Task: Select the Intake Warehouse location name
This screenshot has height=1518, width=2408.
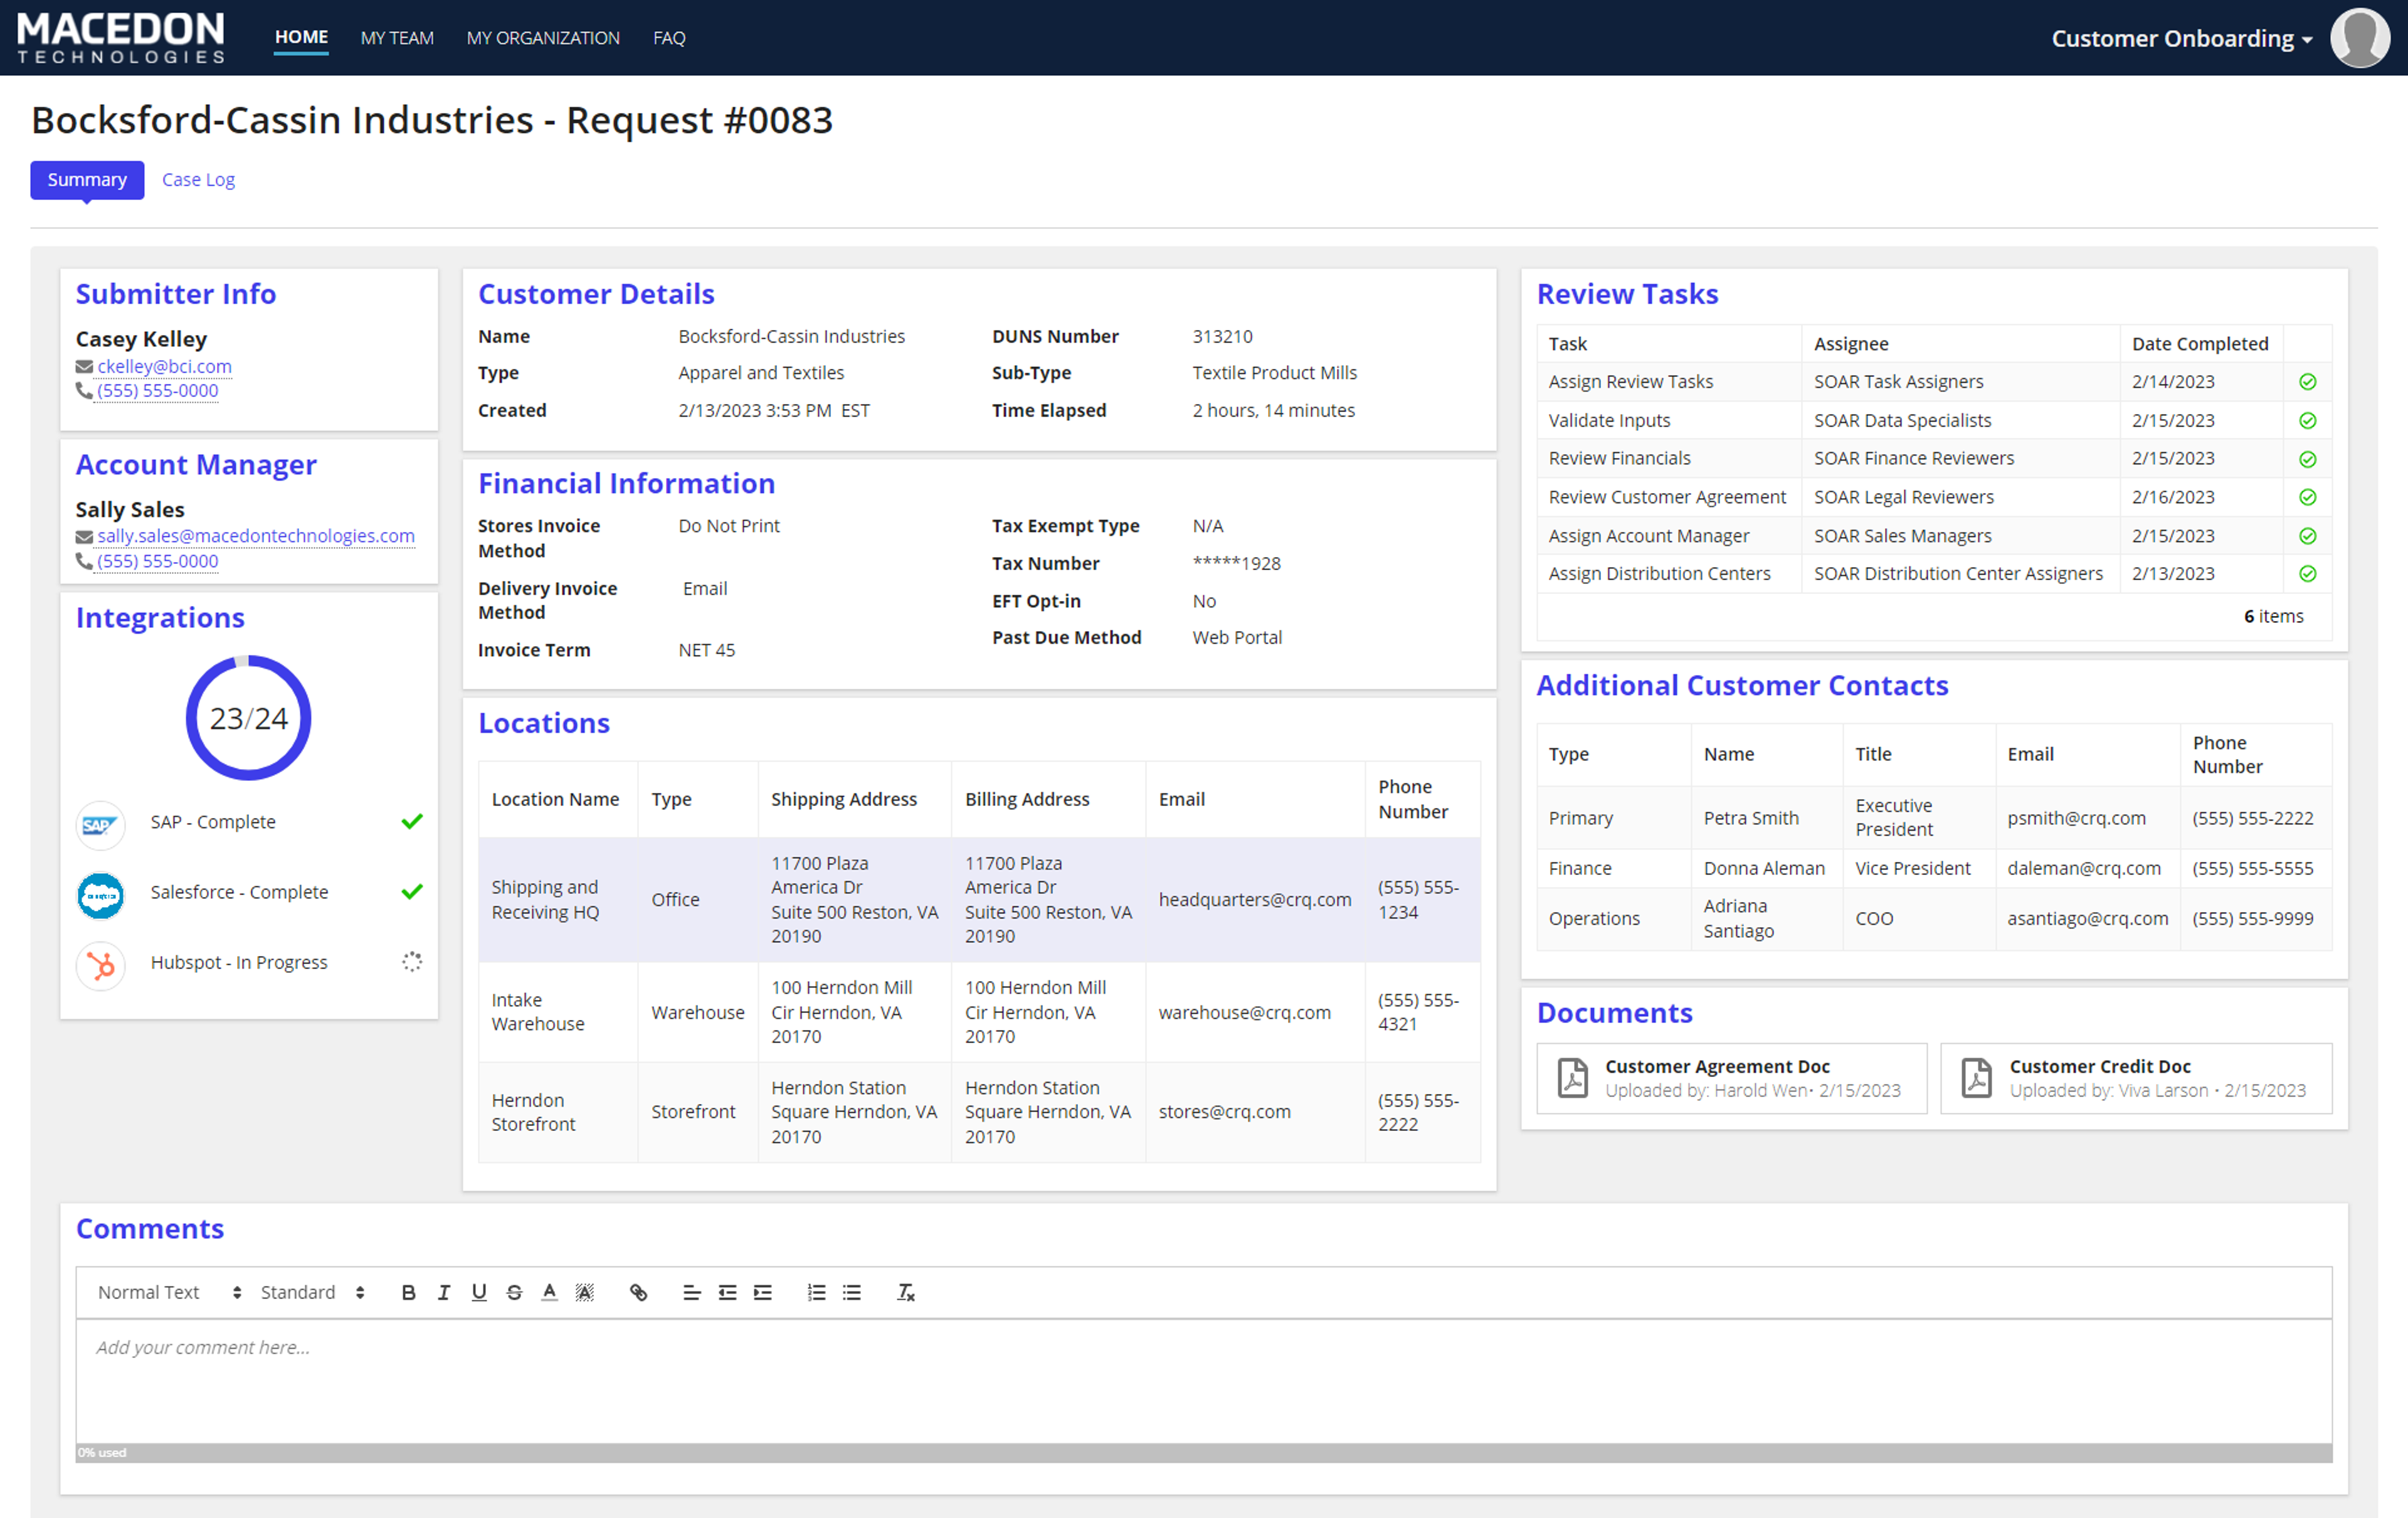Action: point(538,1012)
